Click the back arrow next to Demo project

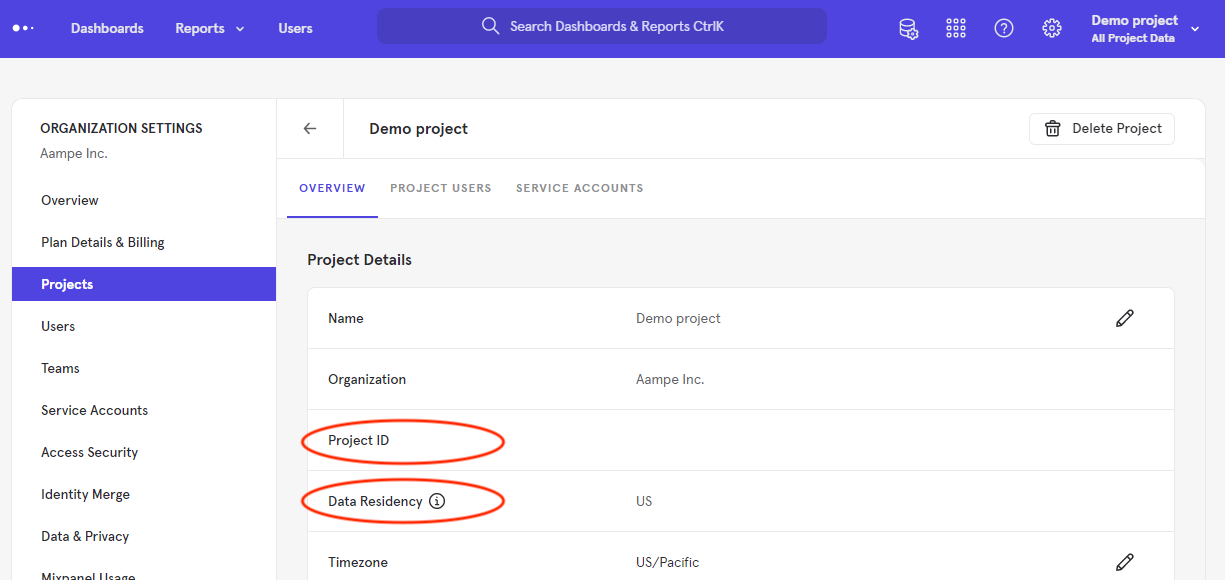coord(309,128)
